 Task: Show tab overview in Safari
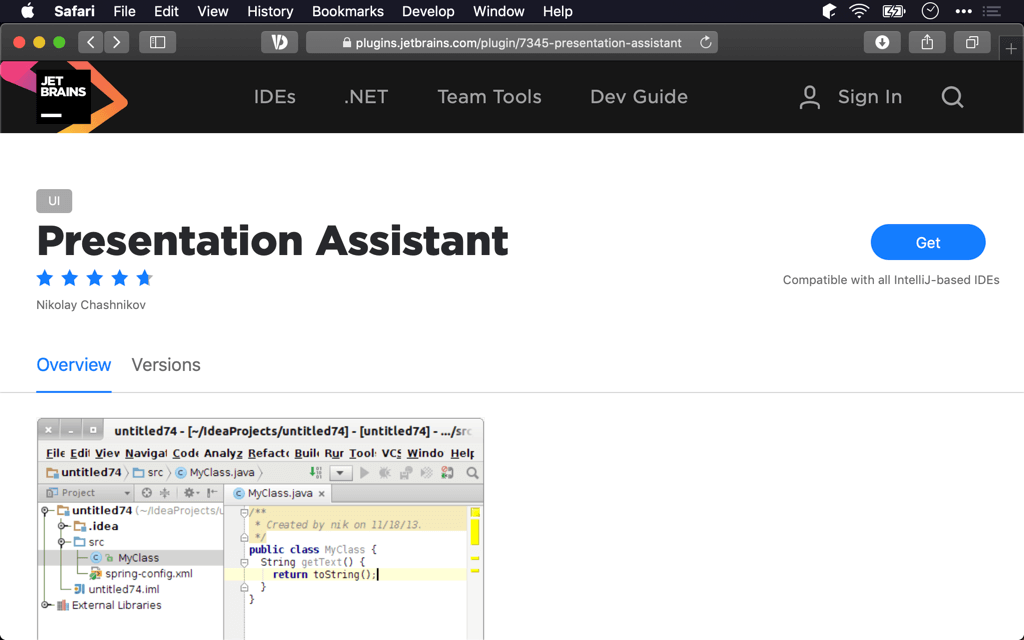coord(971,42)
